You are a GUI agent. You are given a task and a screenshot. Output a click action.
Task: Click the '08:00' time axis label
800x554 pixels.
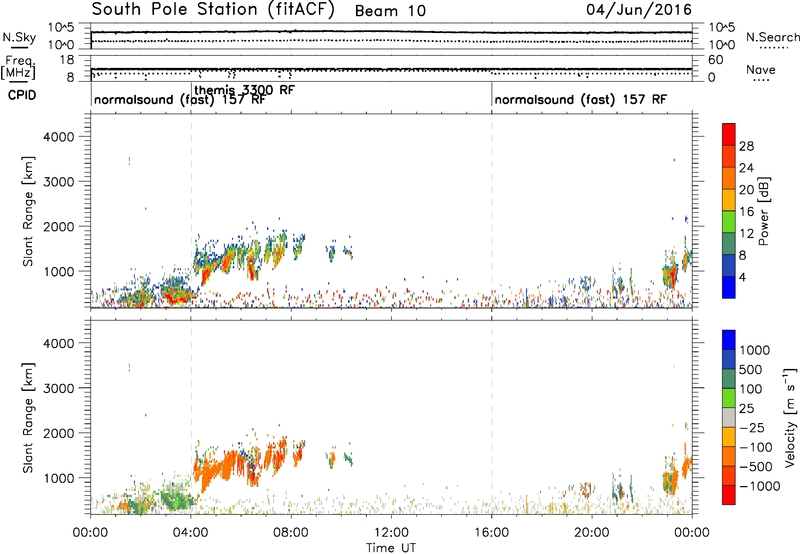[291, 533]
